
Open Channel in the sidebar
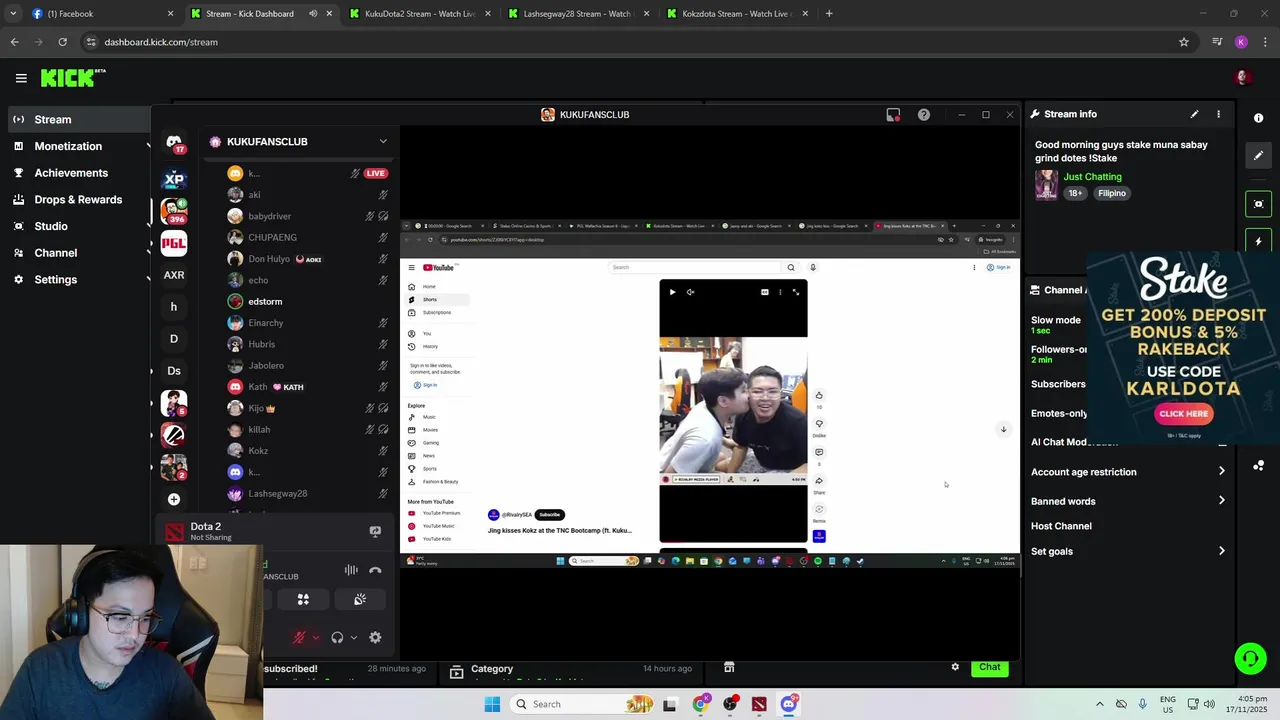click(x=56, y=253)
